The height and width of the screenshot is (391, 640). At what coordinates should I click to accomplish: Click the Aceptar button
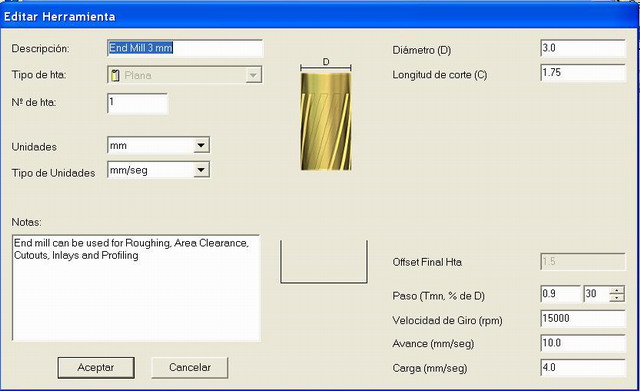pos(96,368)
